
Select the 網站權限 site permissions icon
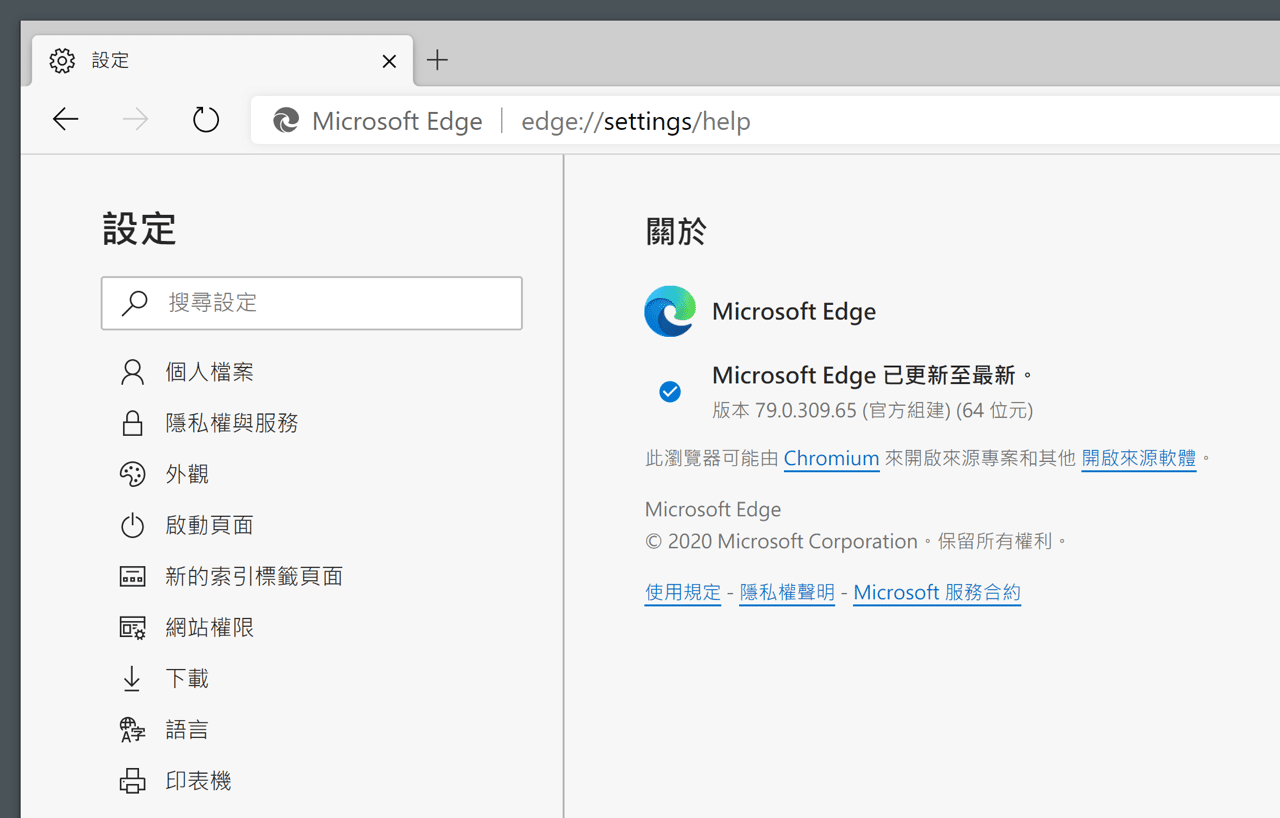(x=132, y=626)
